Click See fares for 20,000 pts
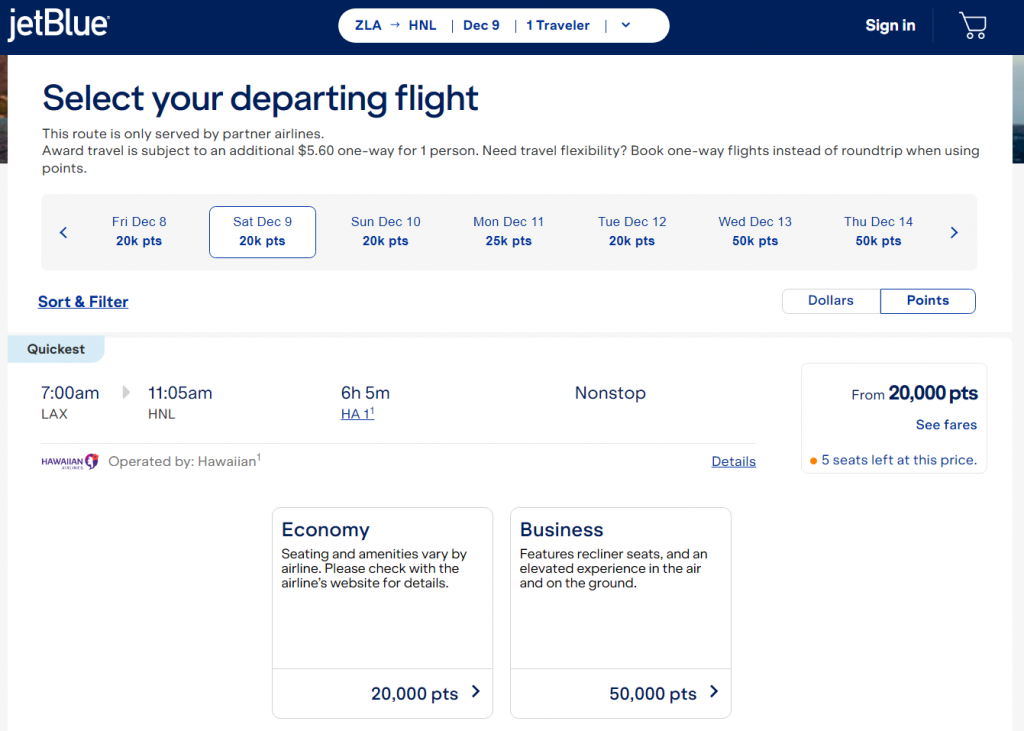 click(945, 424)
